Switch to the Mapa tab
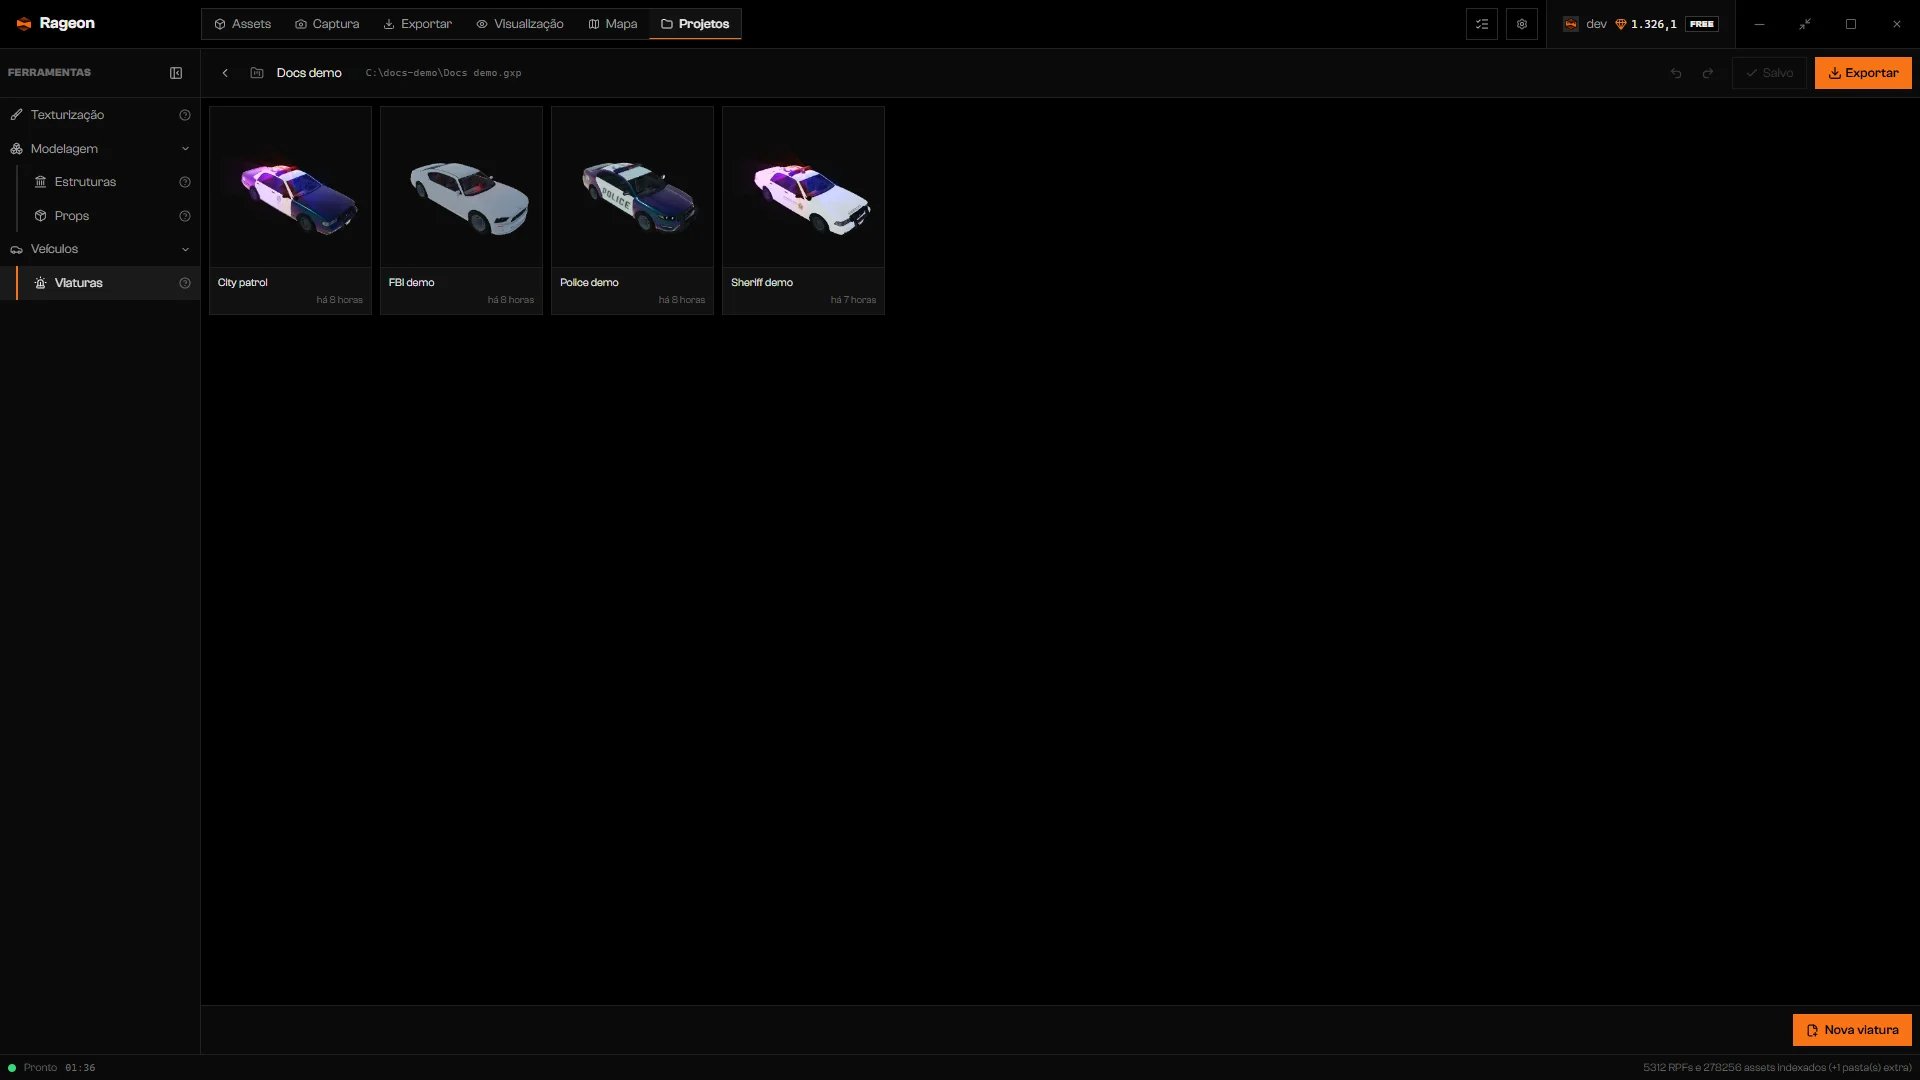This screenshot has height=1080, width=1920. 613,24
